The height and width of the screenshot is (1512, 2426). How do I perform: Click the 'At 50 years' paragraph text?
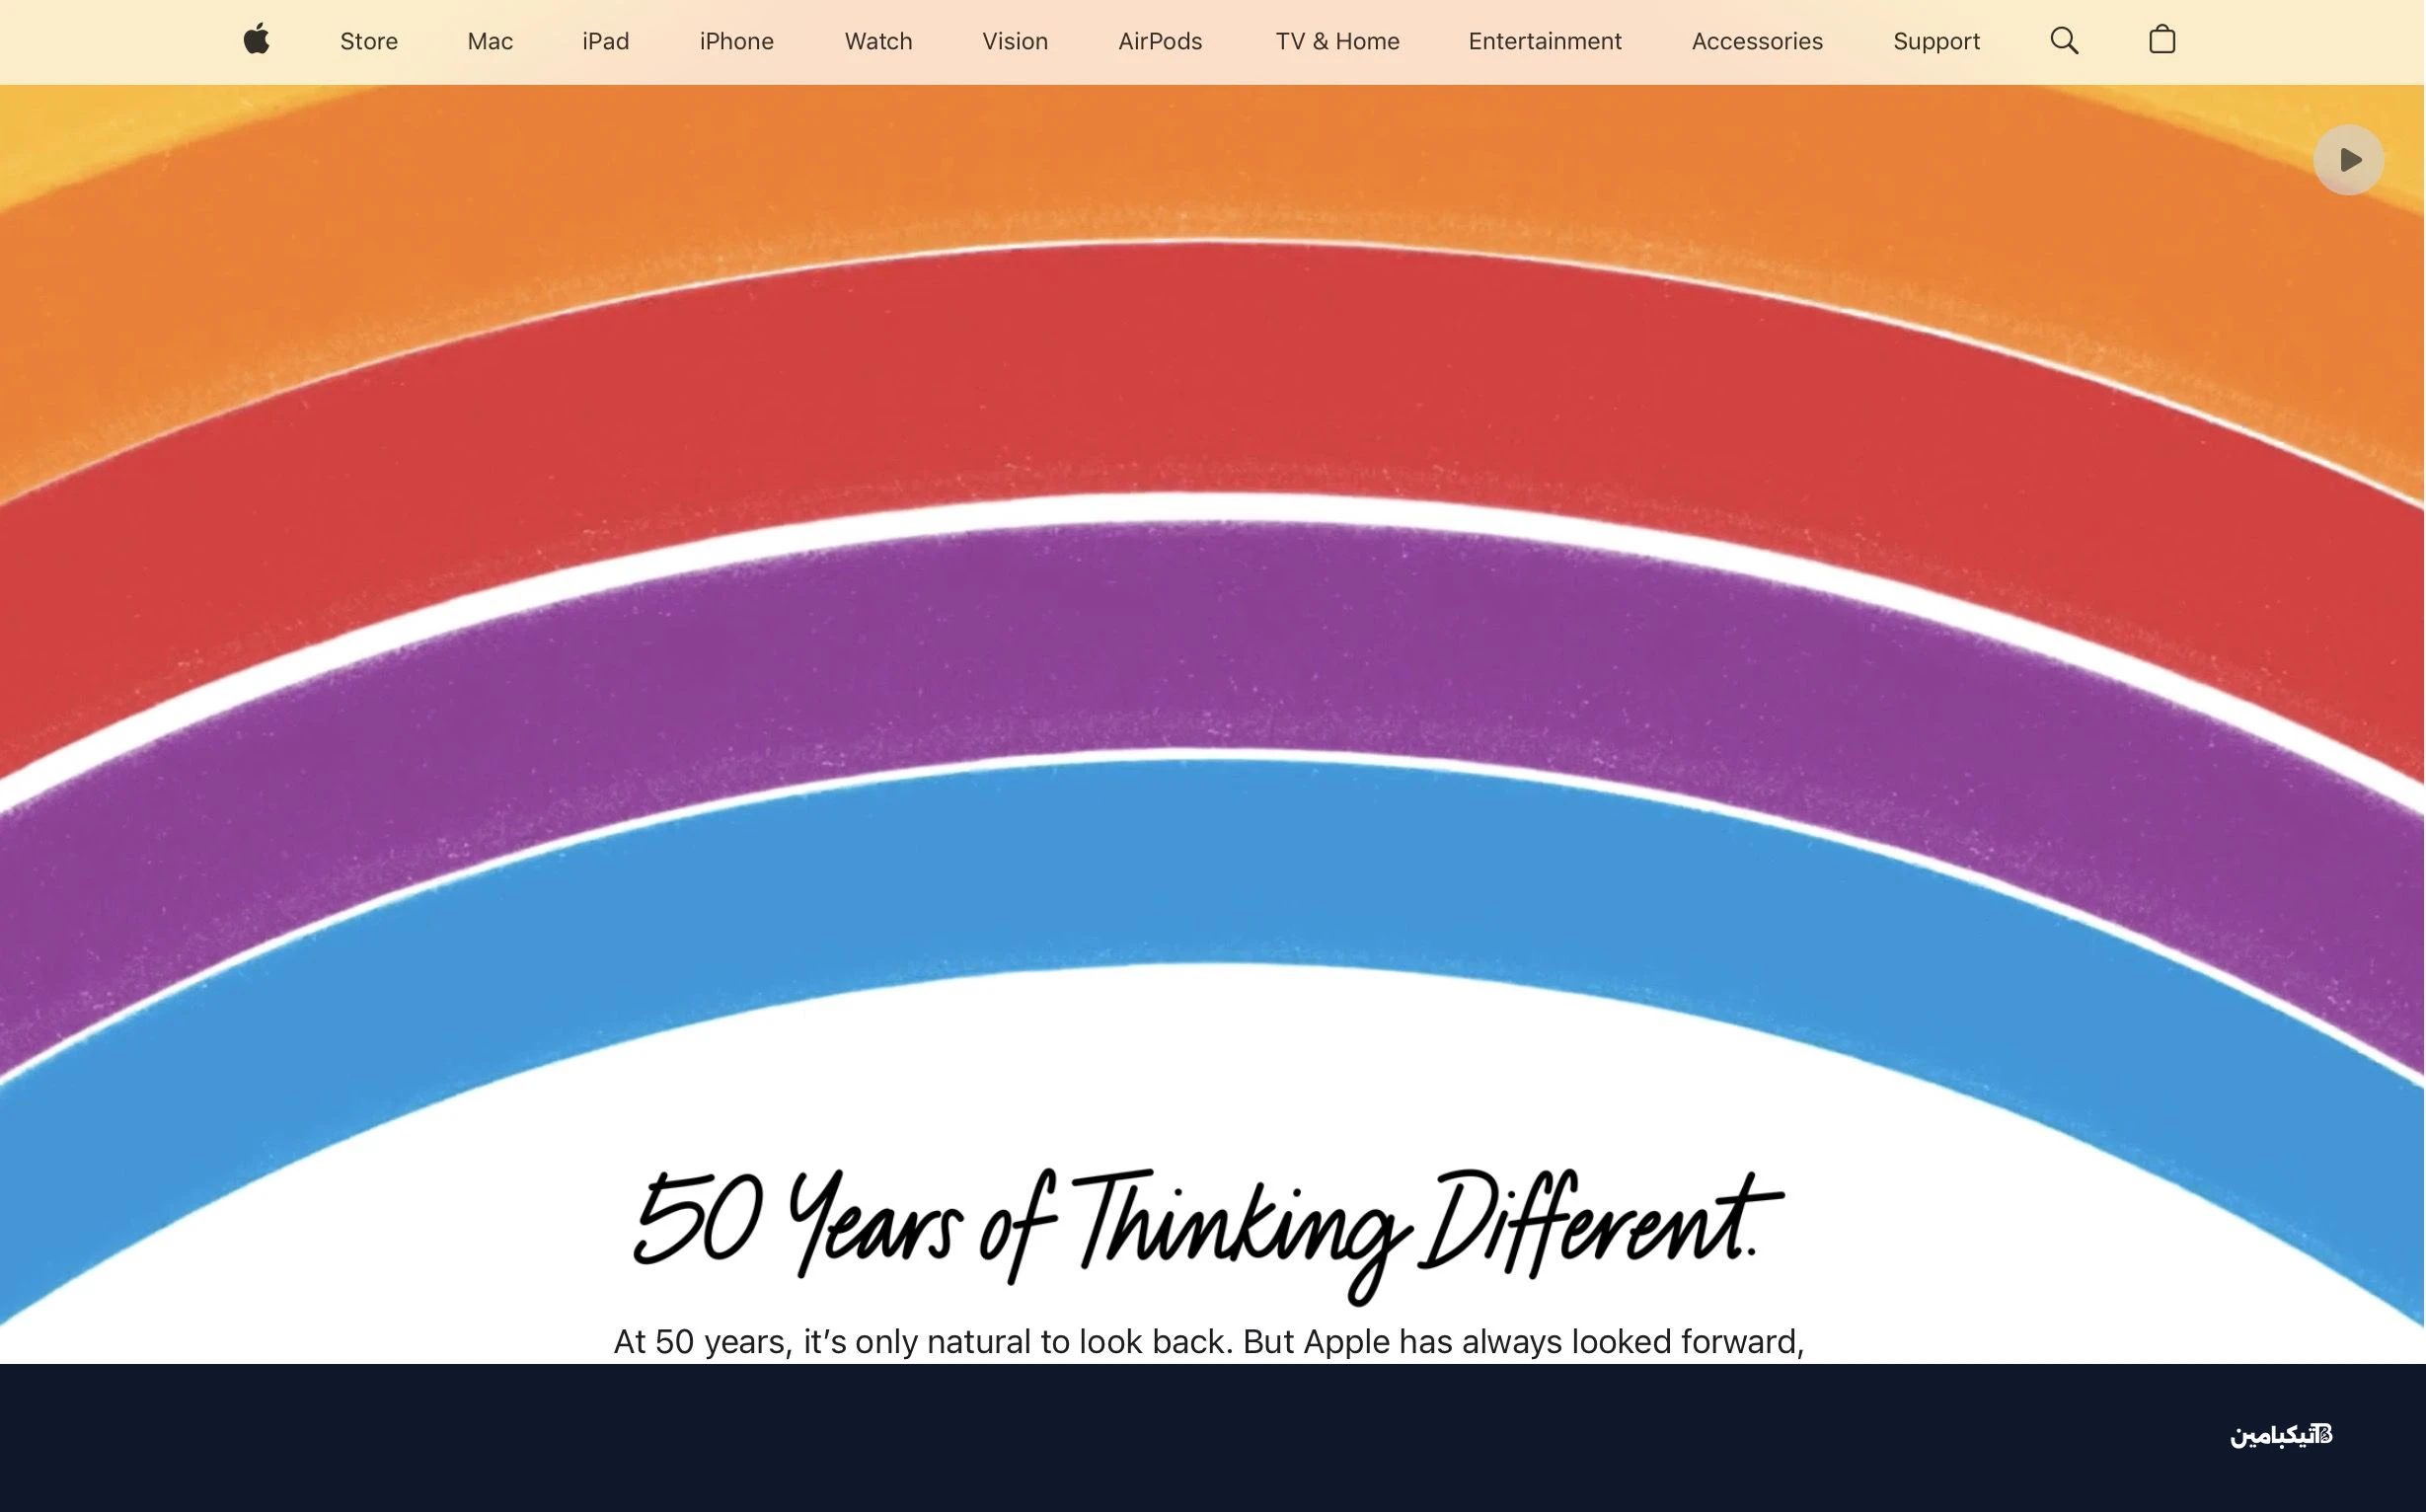1208,1341
